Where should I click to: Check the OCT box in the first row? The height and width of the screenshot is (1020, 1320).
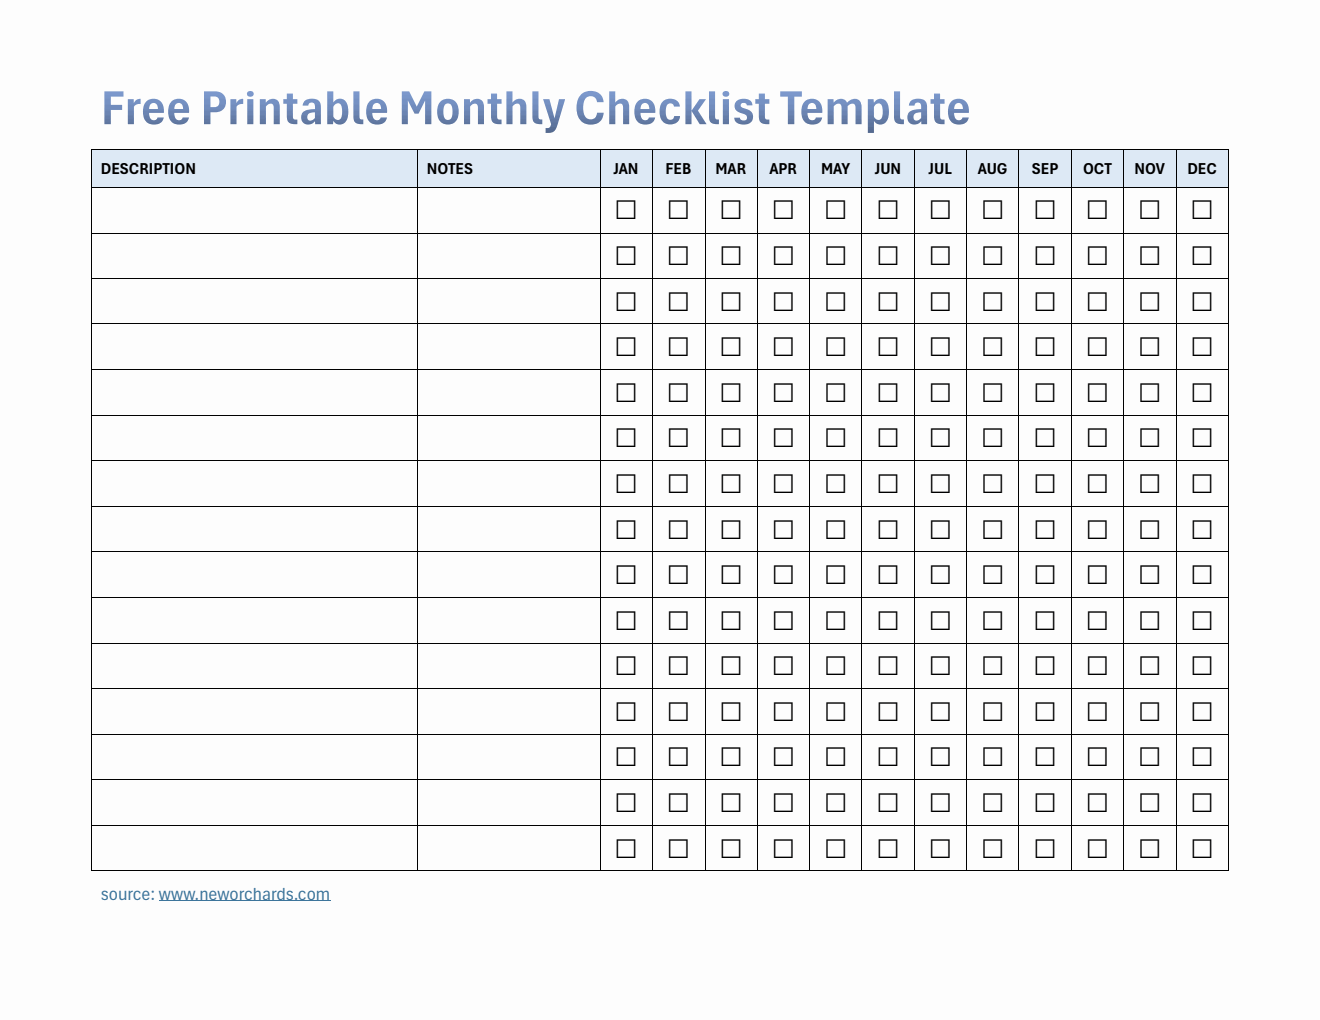(x=1097, y=210)
